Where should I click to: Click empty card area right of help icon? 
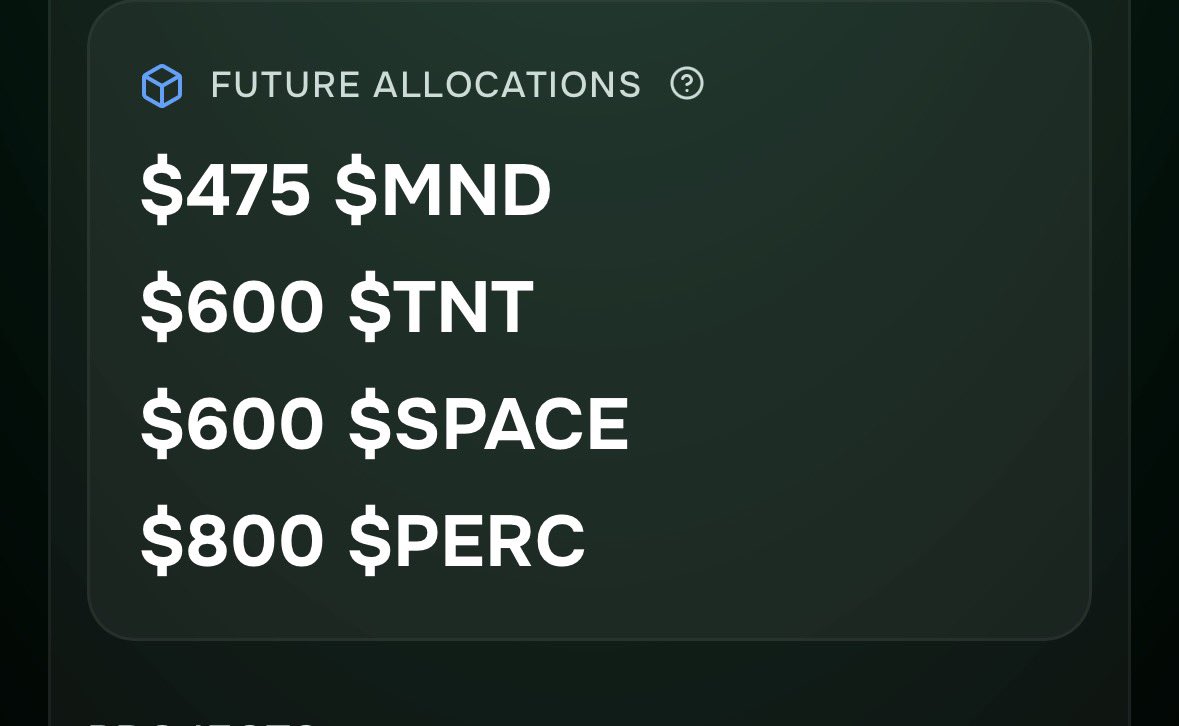point(880,86)
